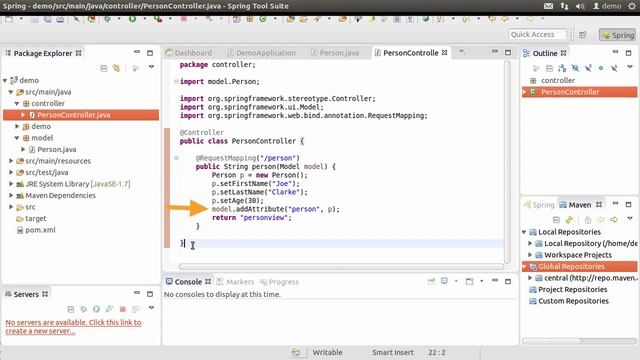Switch to the Markers tab
The width and height of the screenshot is (640, 360).
[235, 282]
